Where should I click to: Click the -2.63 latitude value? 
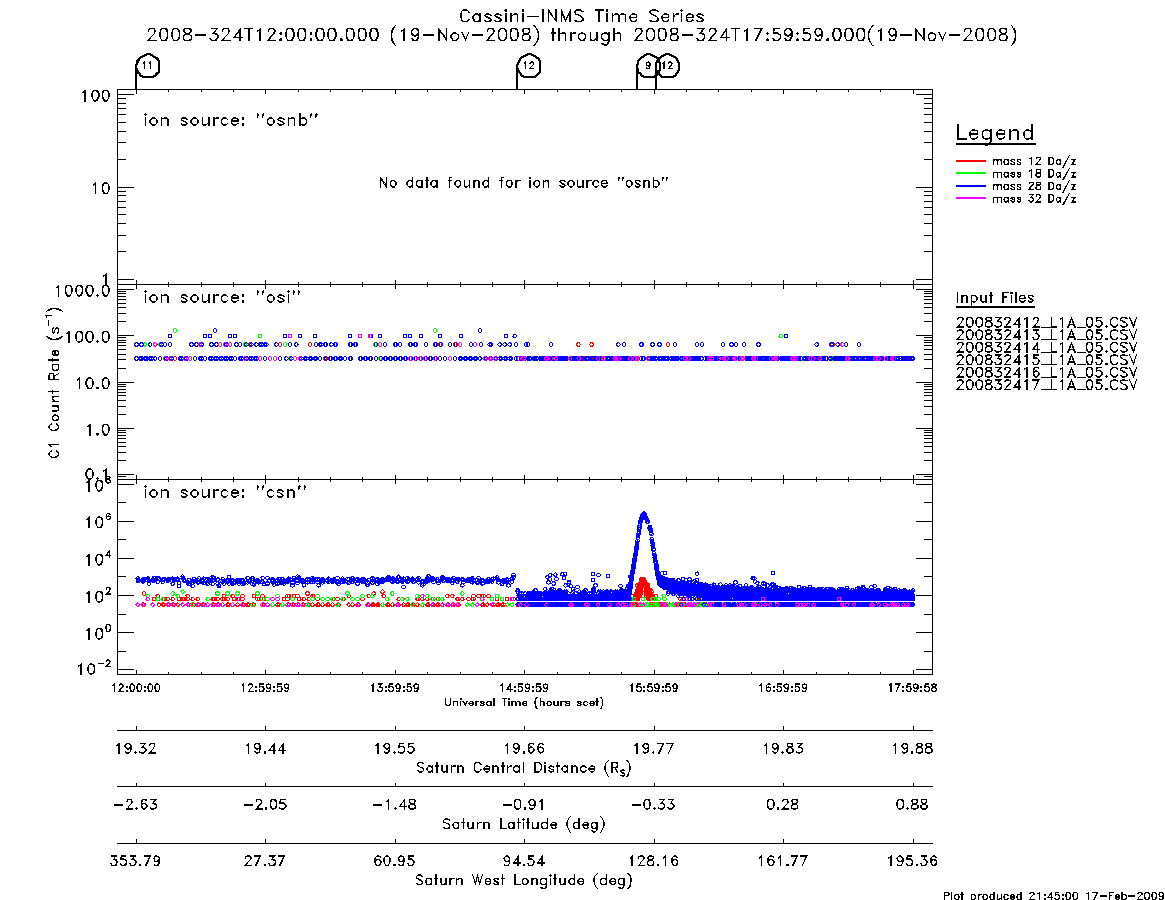[136, 805]
